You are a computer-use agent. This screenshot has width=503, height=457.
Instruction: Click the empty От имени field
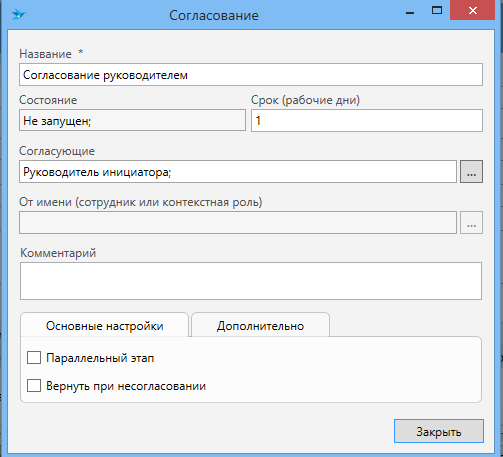(x=238, y=222)
